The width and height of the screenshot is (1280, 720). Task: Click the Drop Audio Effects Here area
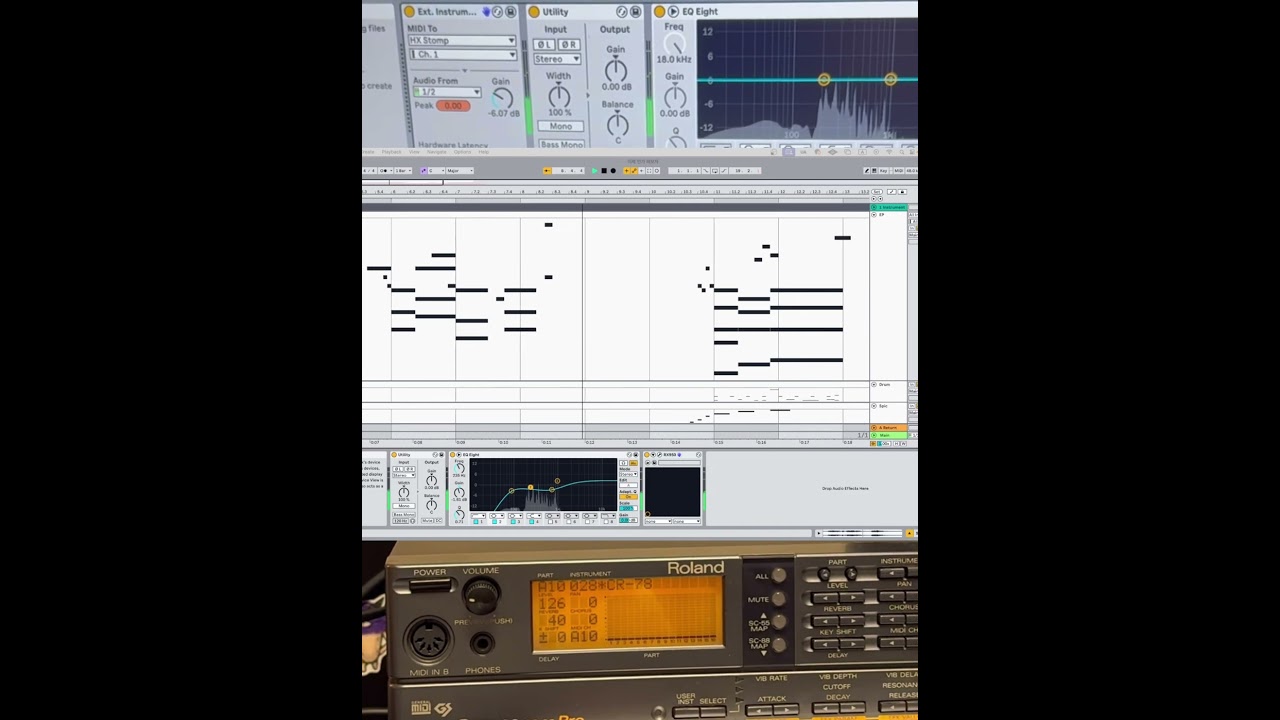845,489
